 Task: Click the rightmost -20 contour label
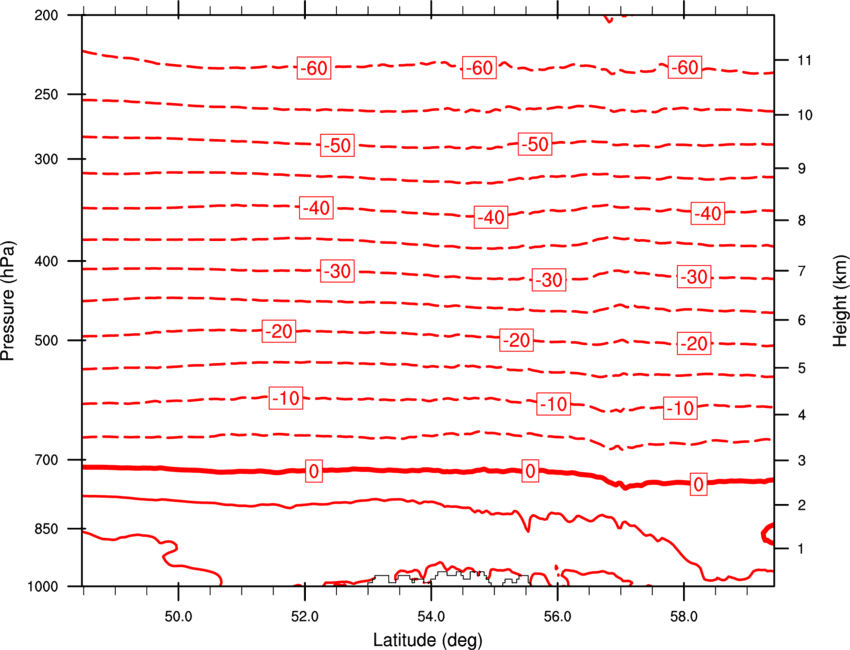click(x=694, y=343)
